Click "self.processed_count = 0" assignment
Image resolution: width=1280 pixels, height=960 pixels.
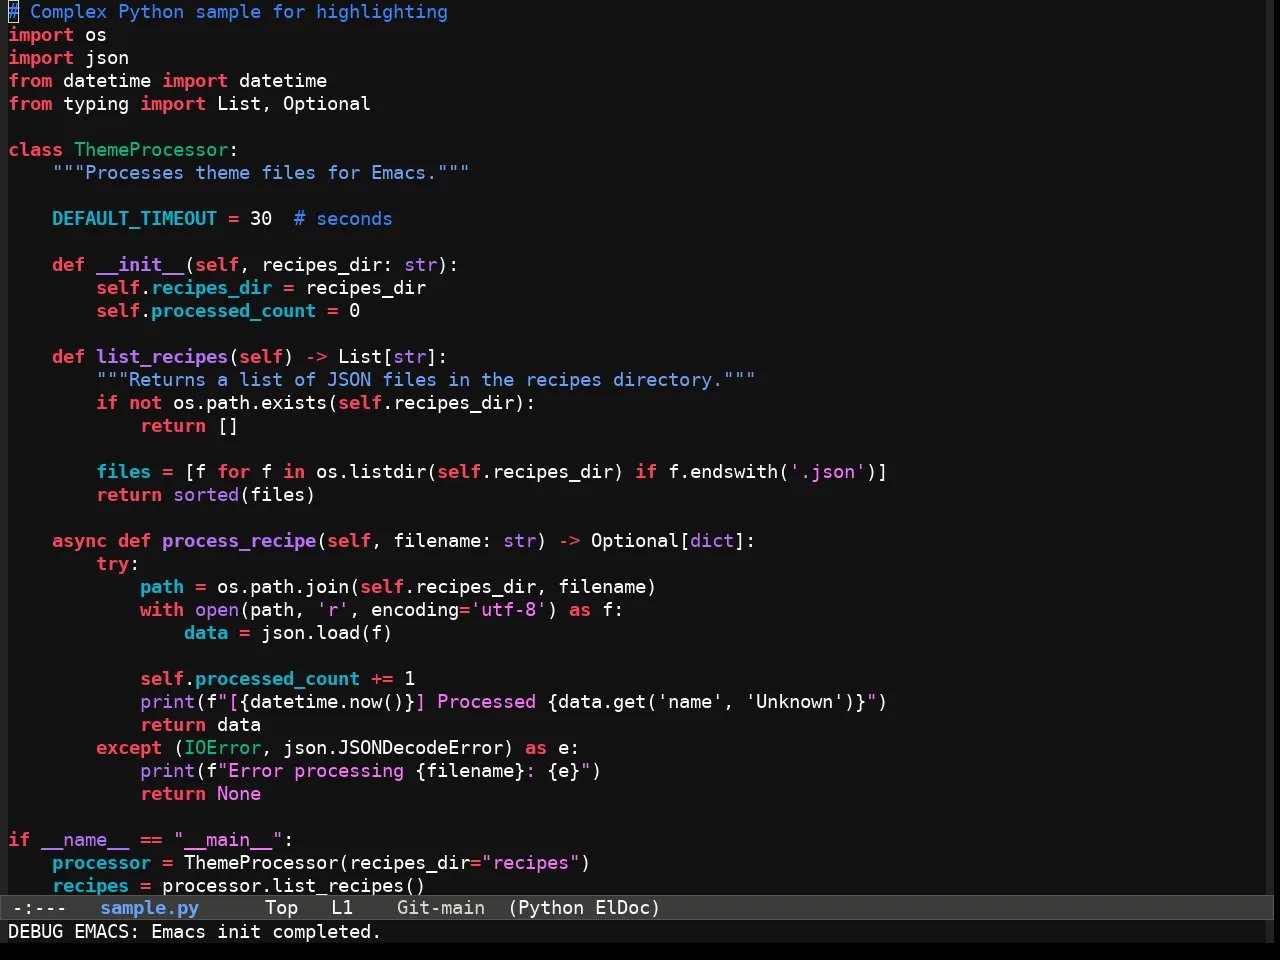(228, 311)
